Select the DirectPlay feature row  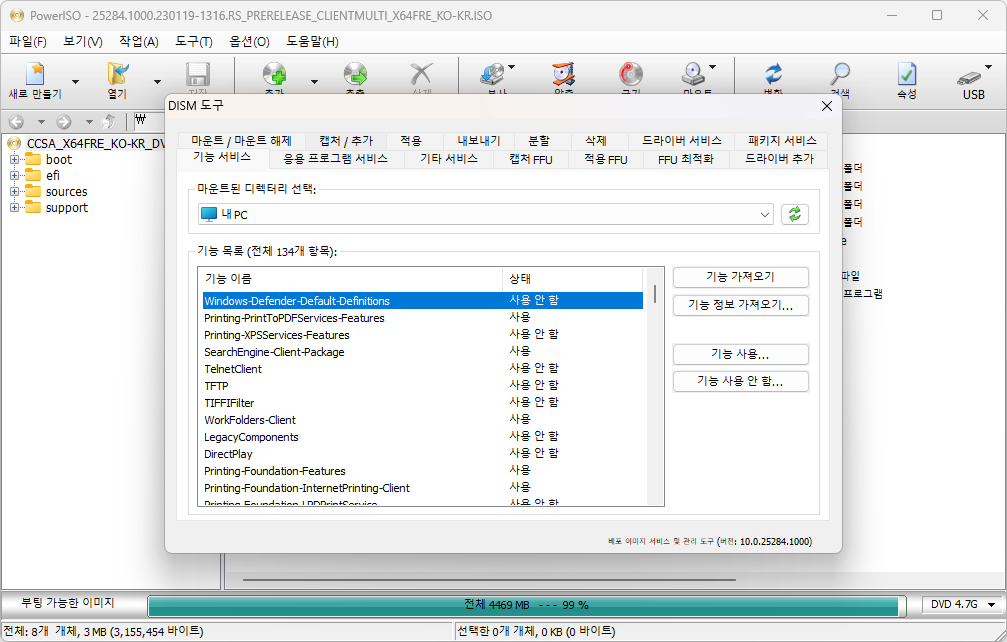[x=423, y=454]
